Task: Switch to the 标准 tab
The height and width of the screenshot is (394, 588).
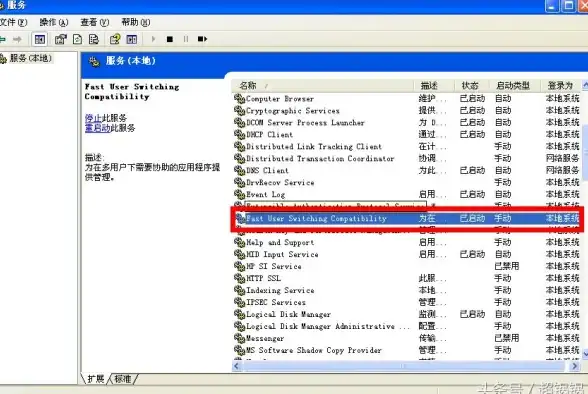Action: pyautogui.click(x=123, y=379)
